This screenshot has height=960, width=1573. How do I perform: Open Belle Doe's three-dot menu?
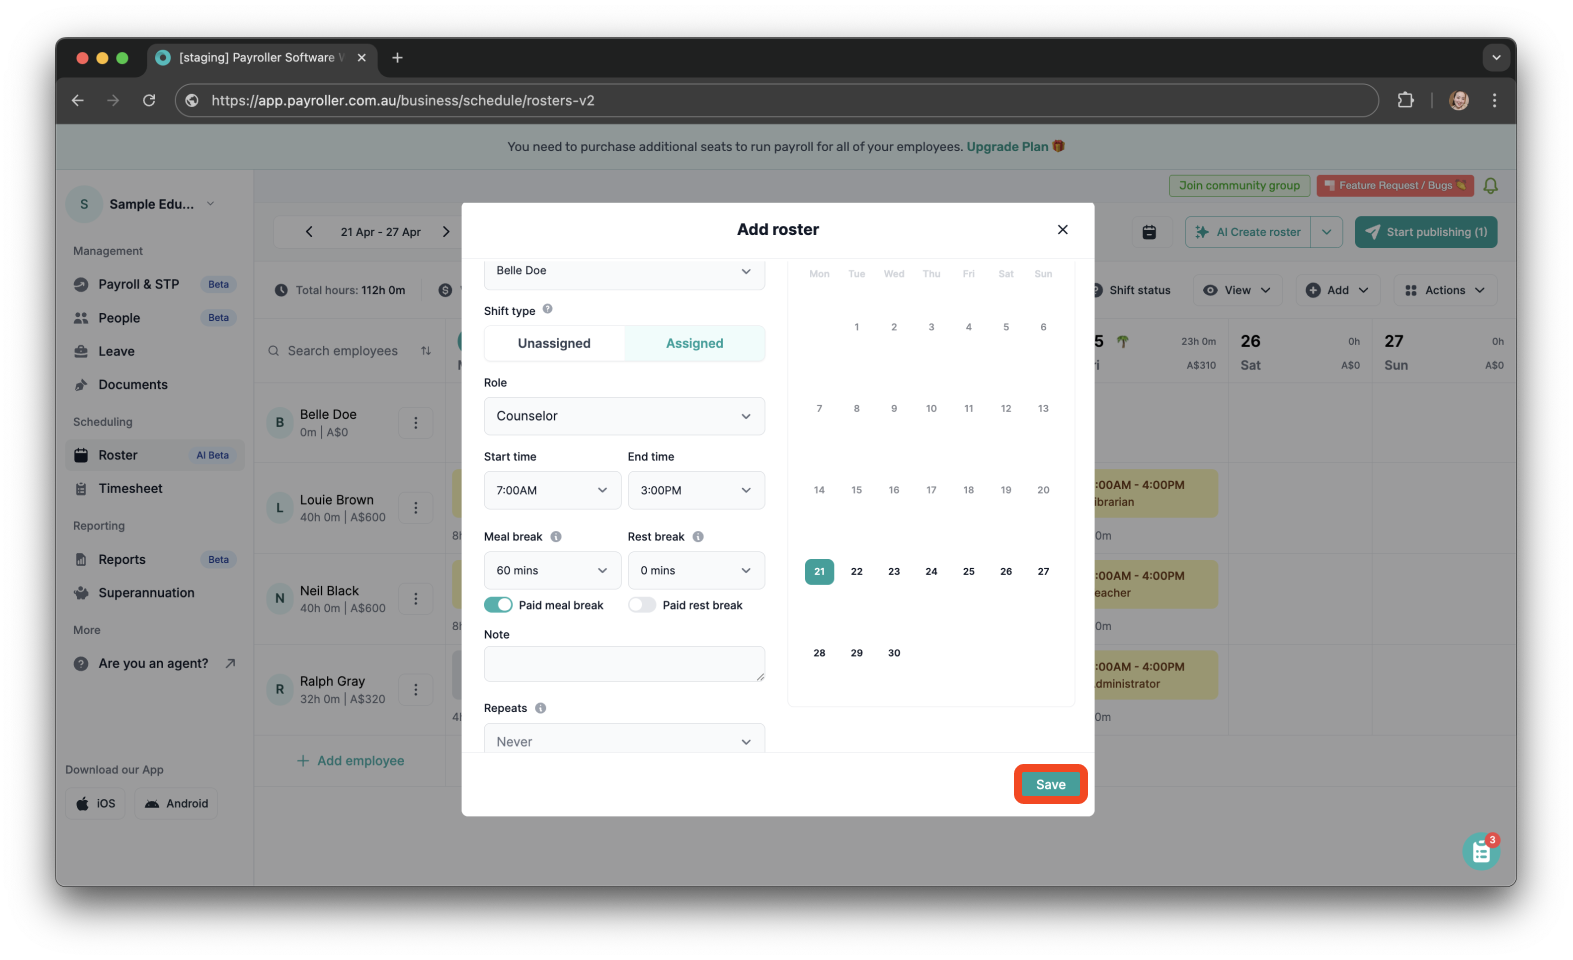pos(416,423)
